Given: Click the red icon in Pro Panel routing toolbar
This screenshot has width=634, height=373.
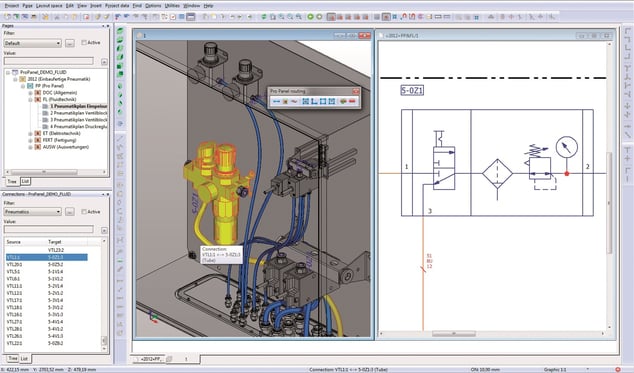Looking at the screenshot, I should click(x=352, y=101).
